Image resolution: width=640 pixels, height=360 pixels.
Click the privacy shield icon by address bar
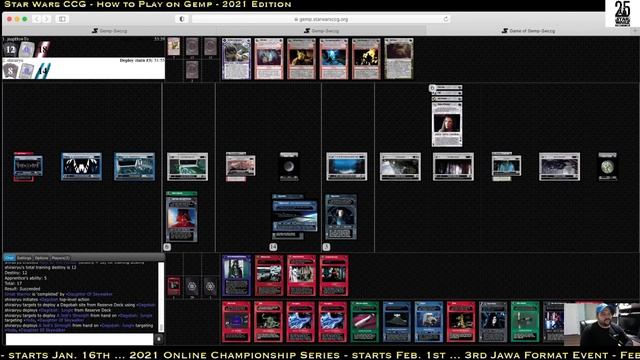pyautogui.click(x=182, y=19)
